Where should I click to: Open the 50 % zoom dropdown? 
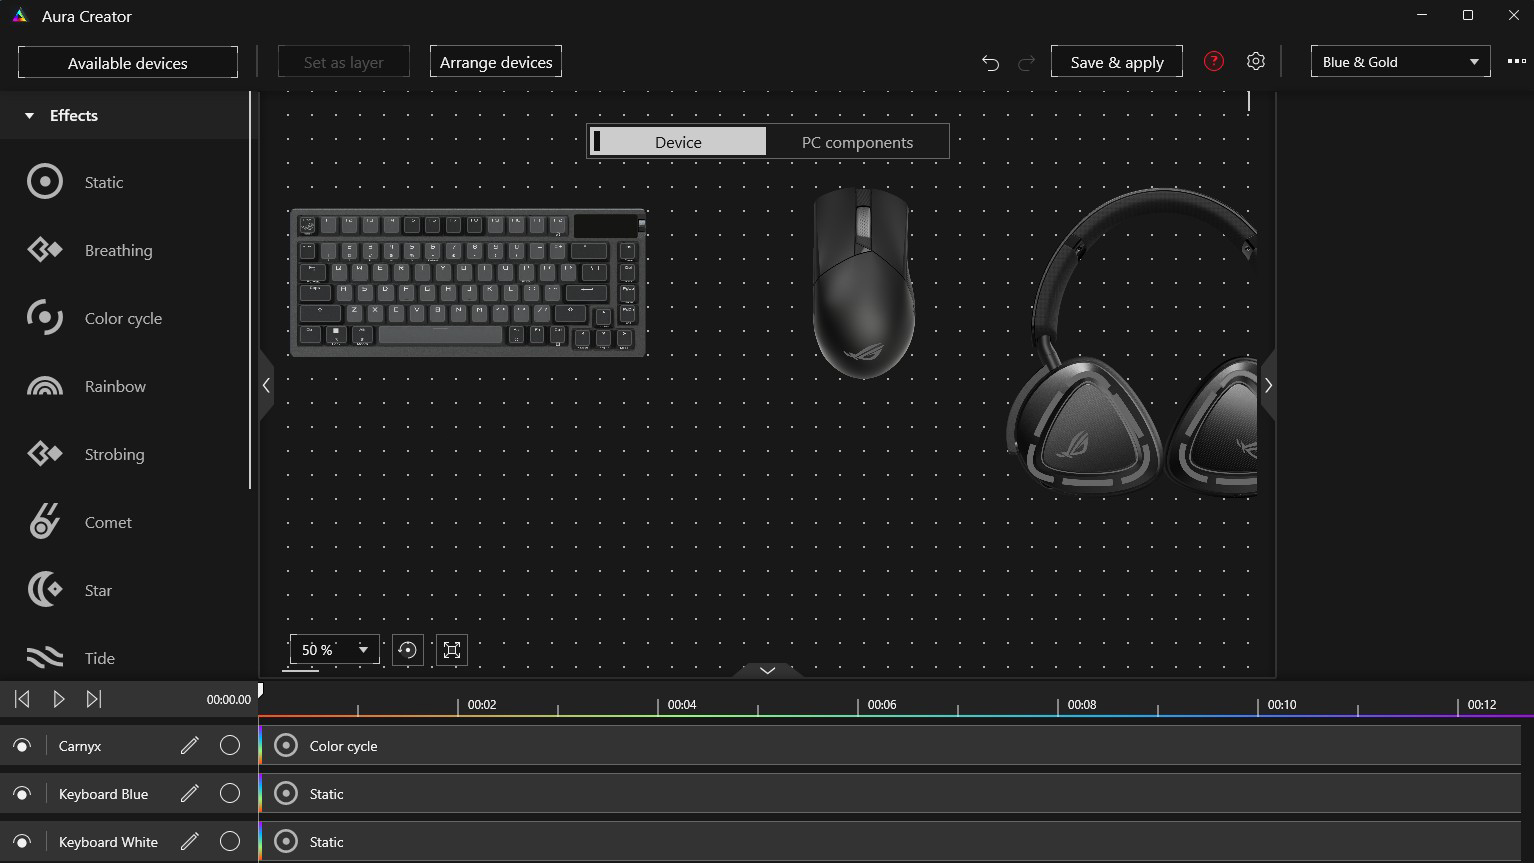[x=334, y=649]
